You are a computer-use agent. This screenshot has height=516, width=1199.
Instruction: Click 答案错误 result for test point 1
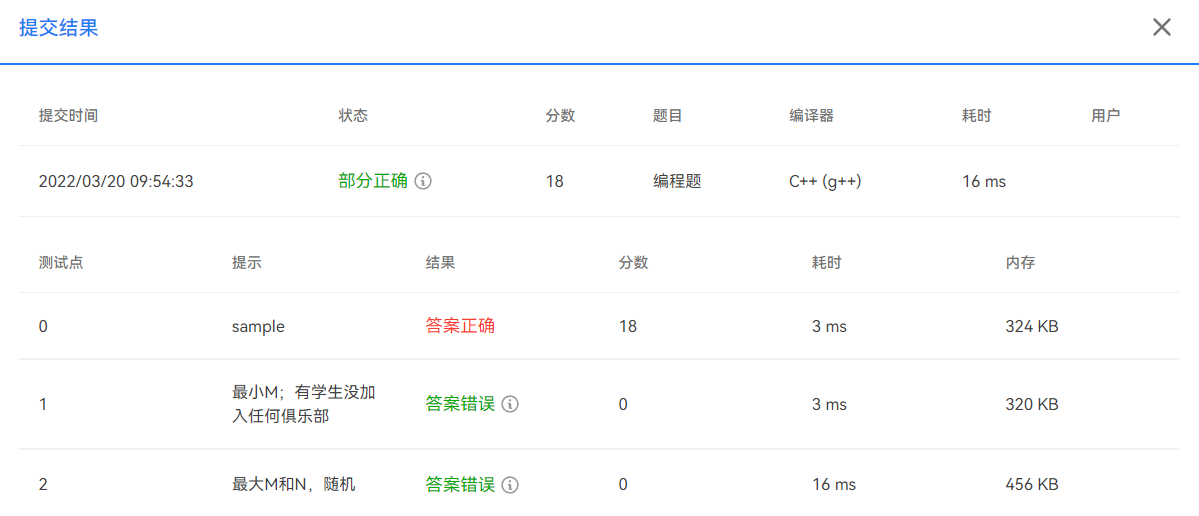(460, 404)
